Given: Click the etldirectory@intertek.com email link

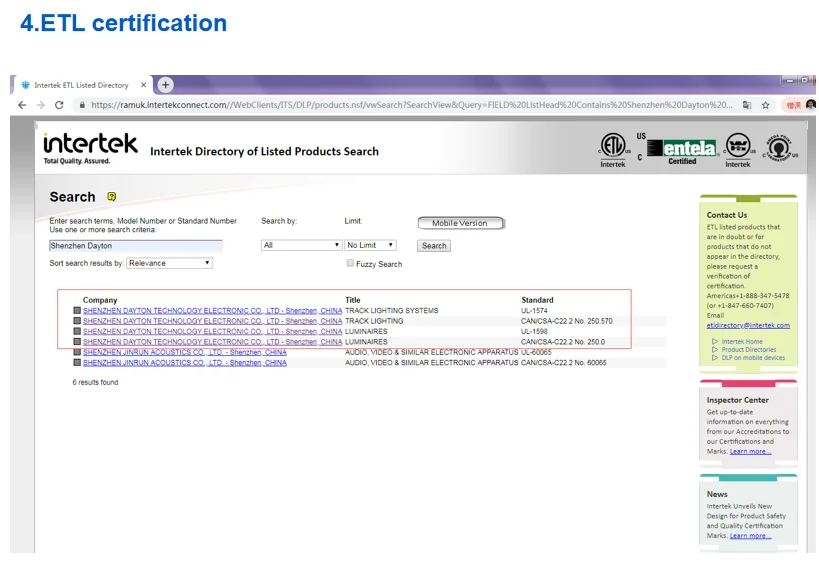Looking at the screenshot, I should point(748,325).
